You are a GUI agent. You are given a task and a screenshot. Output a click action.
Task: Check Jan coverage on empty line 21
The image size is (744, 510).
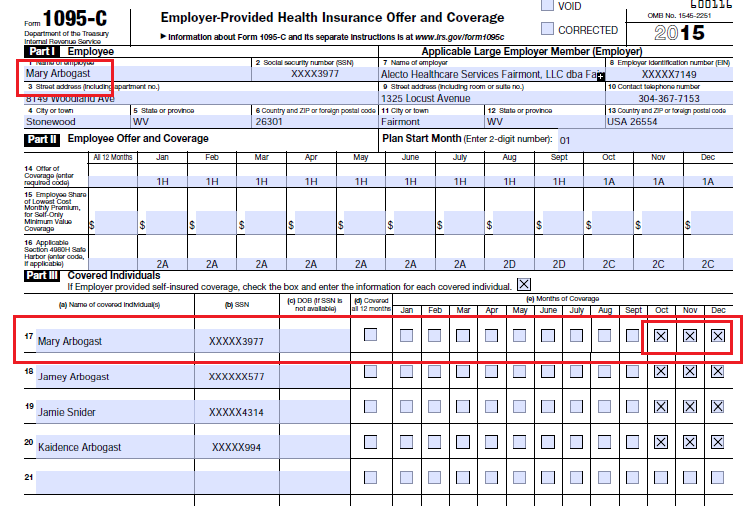point(406,477)
